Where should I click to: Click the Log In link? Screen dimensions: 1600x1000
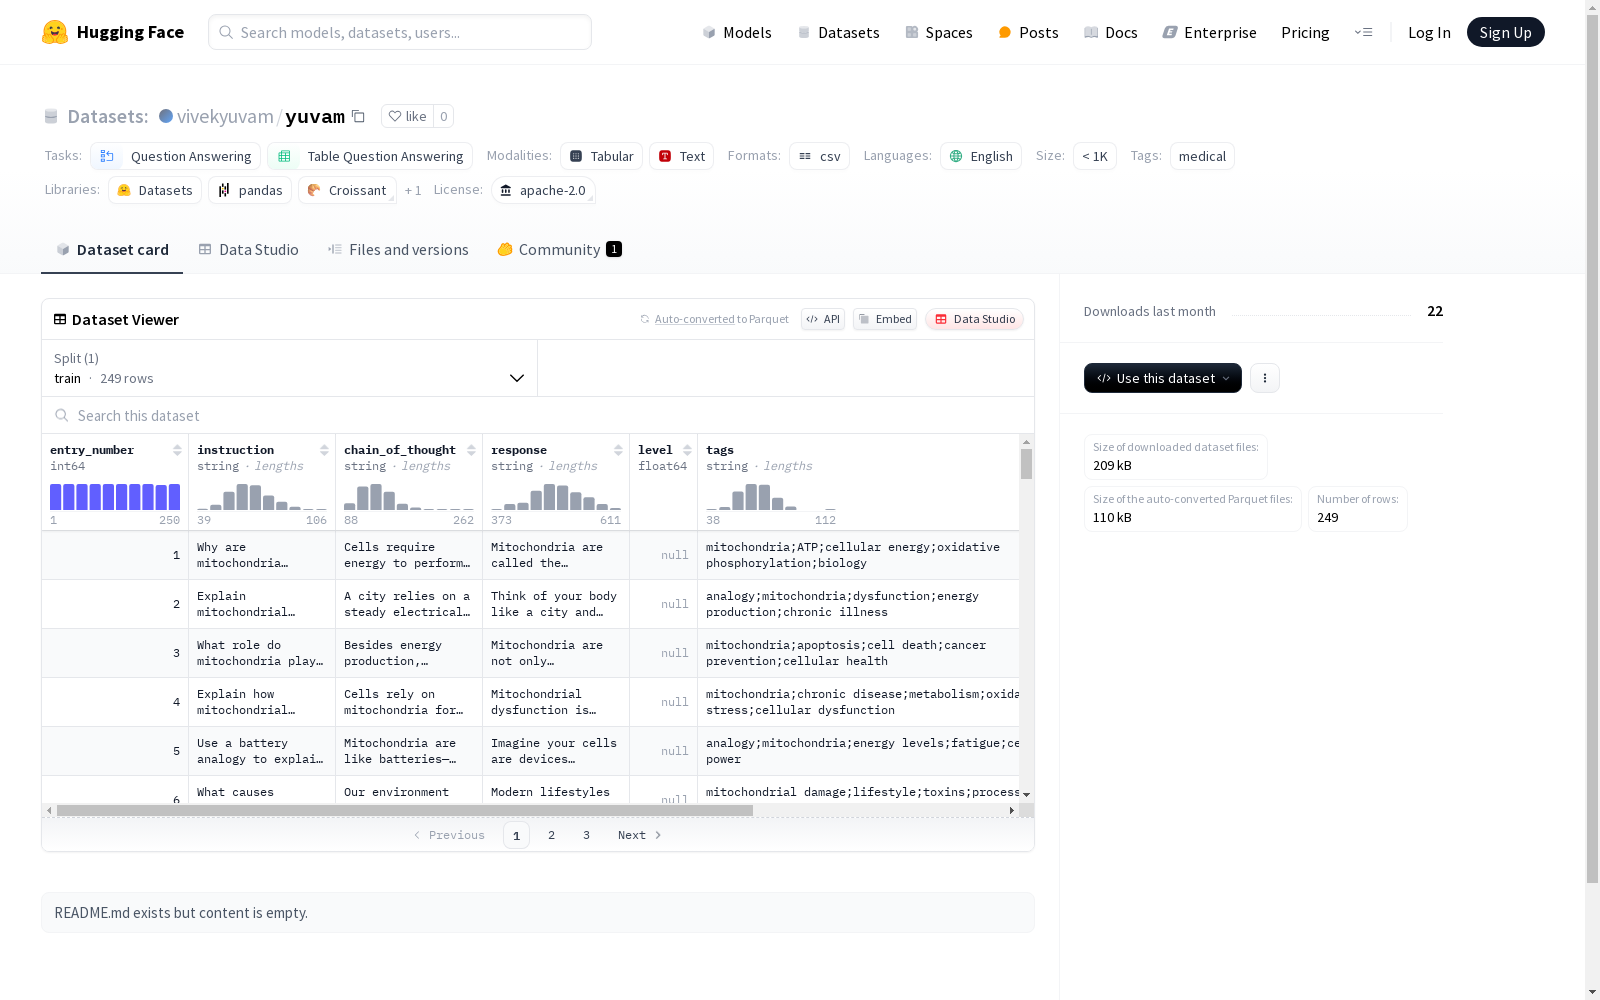(x=1429, y=32)
